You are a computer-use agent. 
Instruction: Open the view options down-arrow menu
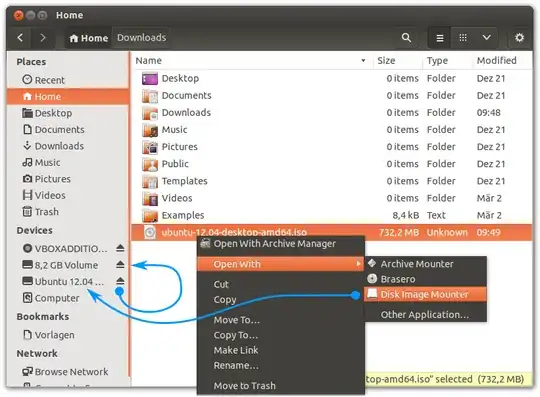pyautogui.click(x=486, y=38)
